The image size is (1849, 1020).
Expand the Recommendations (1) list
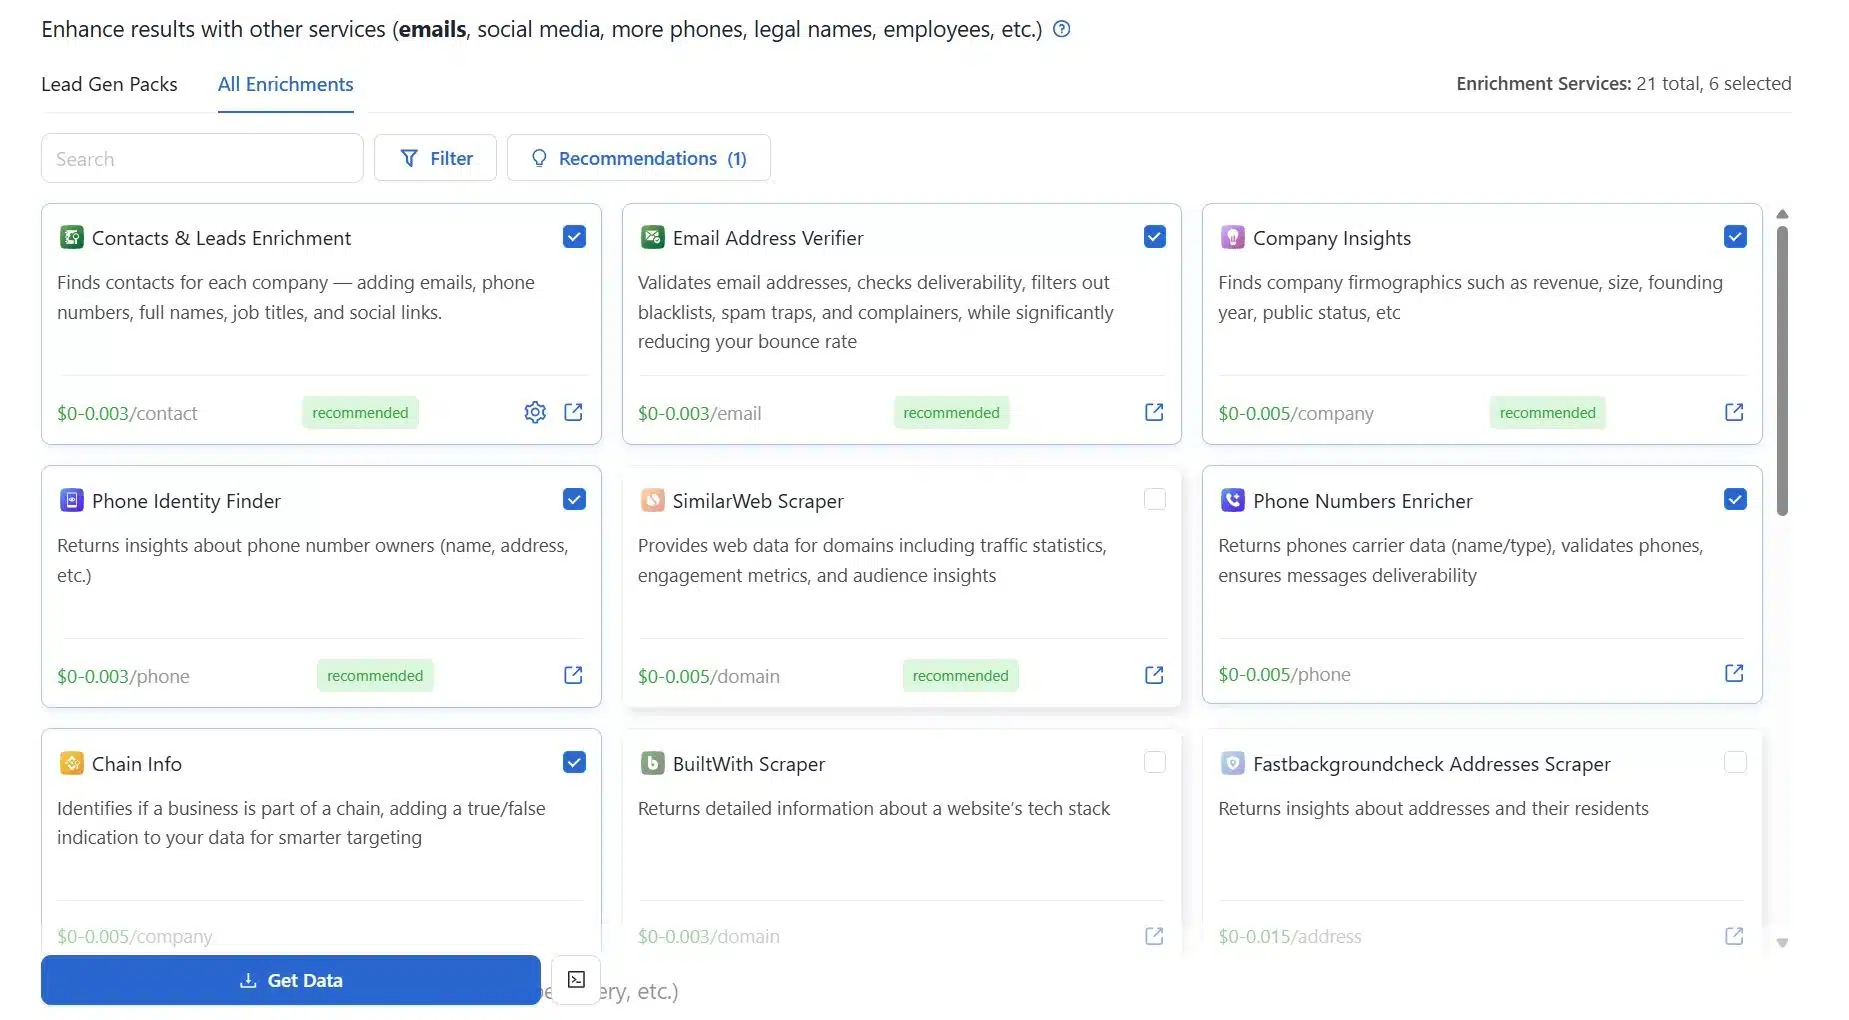[638, 158]
